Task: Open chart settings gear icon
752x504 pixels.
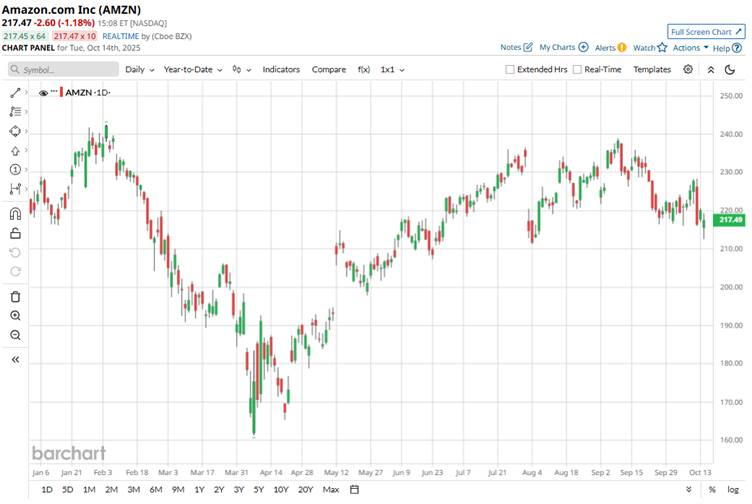Action: click(688, 70)
